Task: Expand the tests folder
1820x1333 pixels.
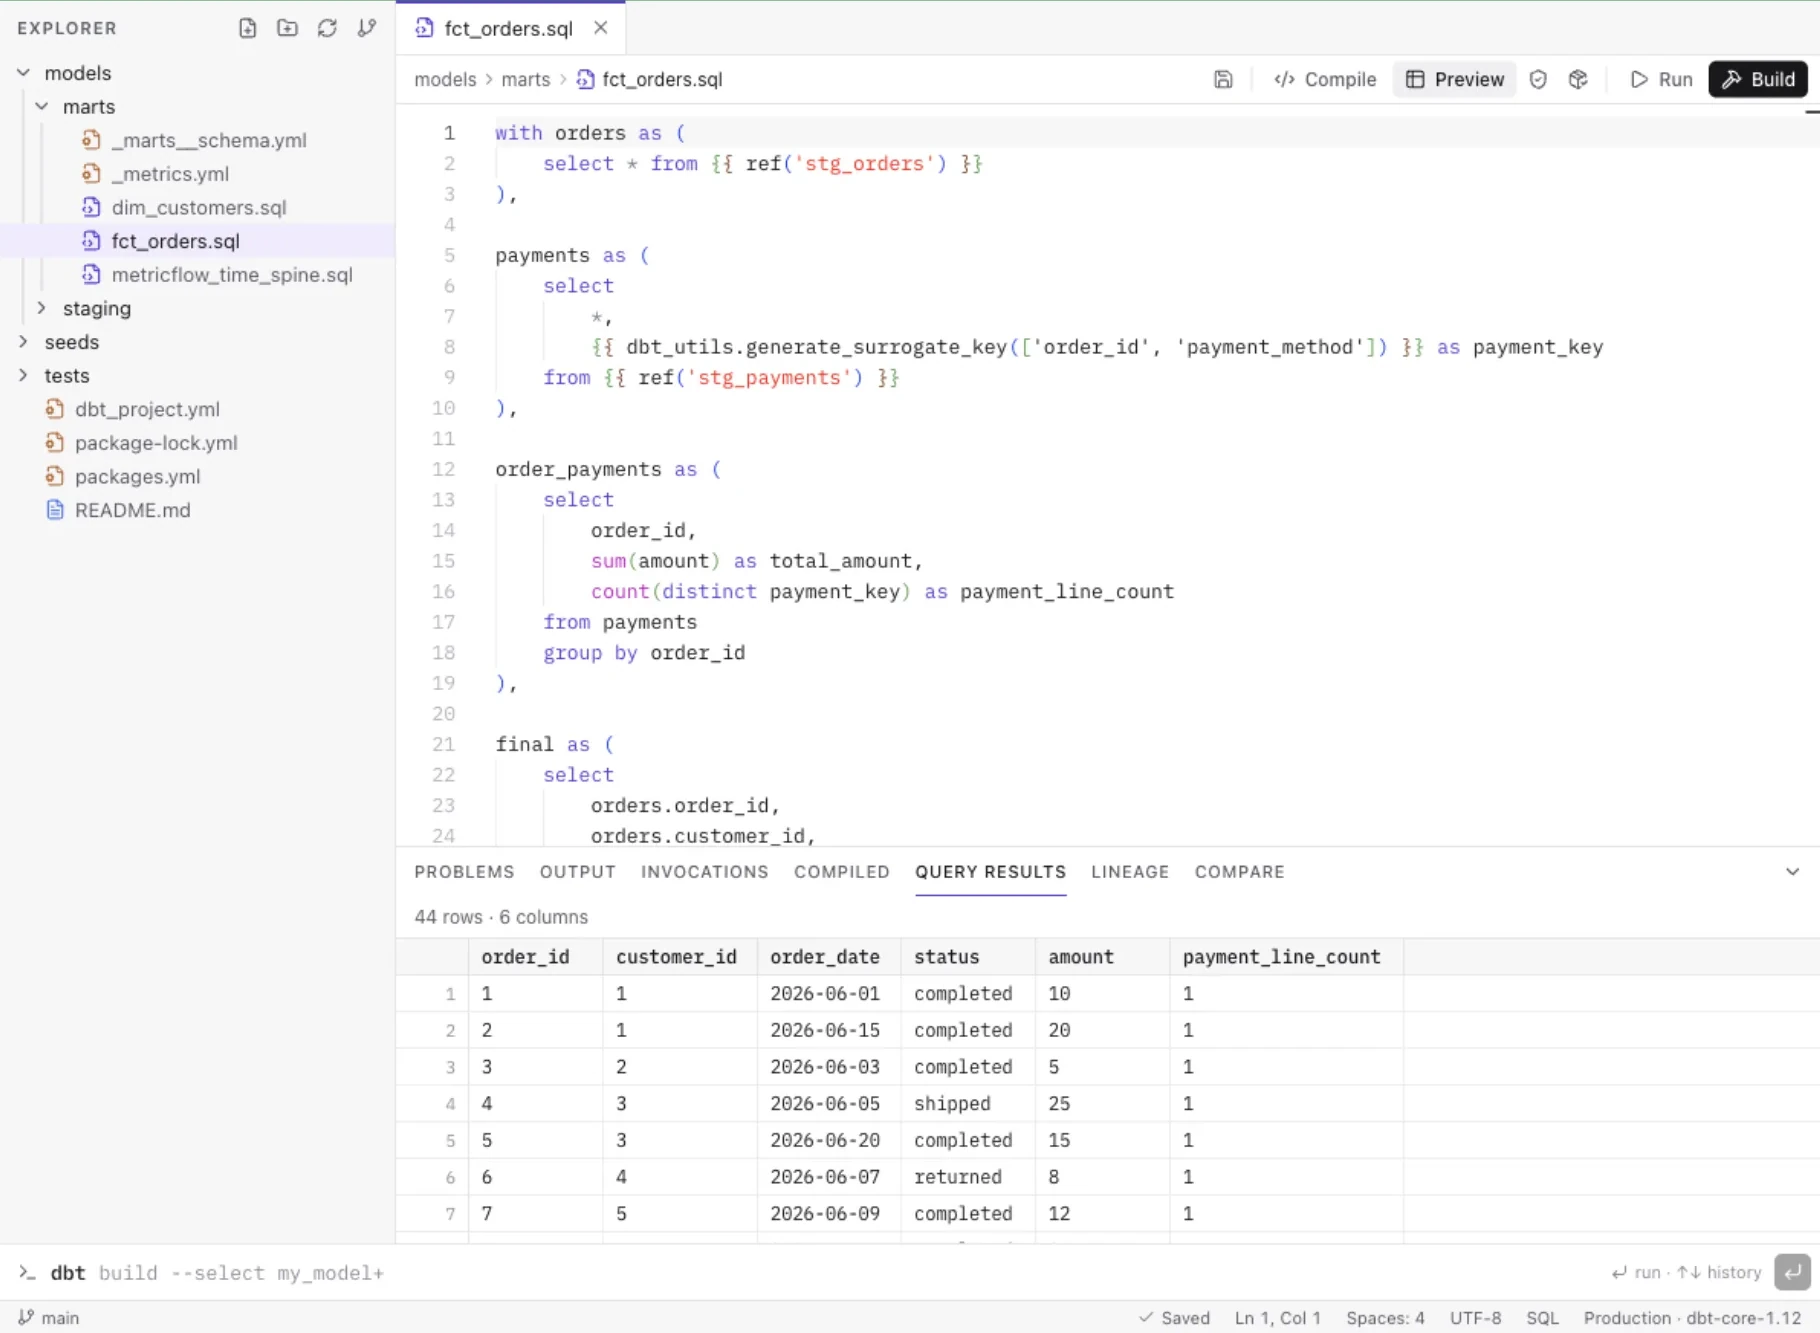Action: click(23, 375)
